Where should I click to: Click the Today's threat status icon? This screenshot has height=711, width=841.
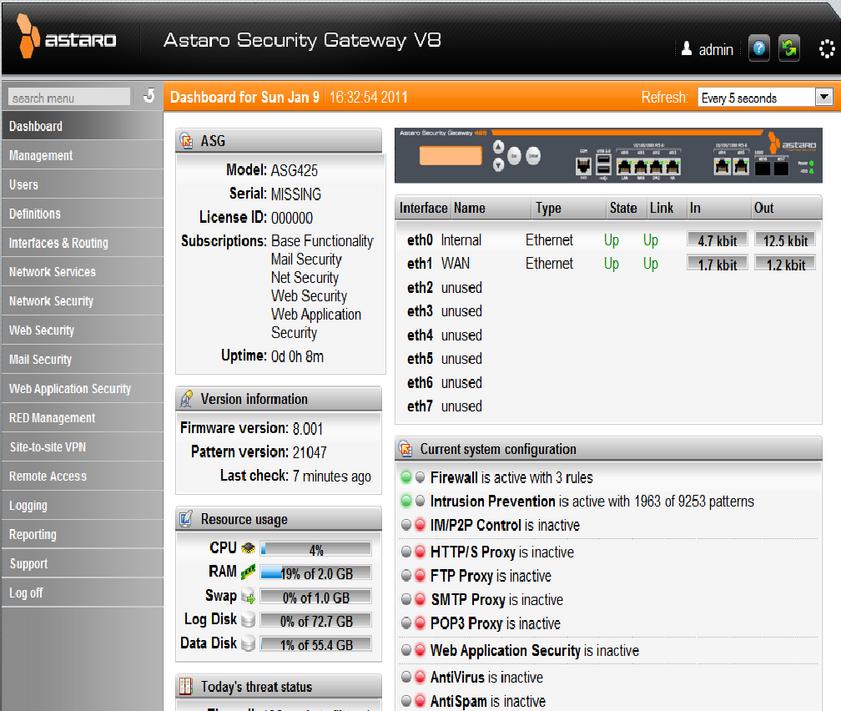185,687
